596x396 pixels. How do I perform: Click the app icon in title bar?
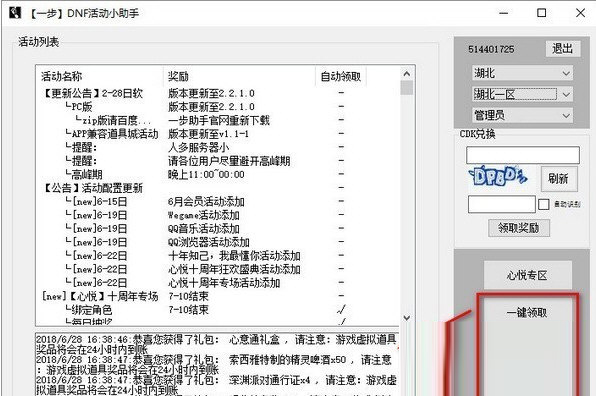(x=15, y=13)
